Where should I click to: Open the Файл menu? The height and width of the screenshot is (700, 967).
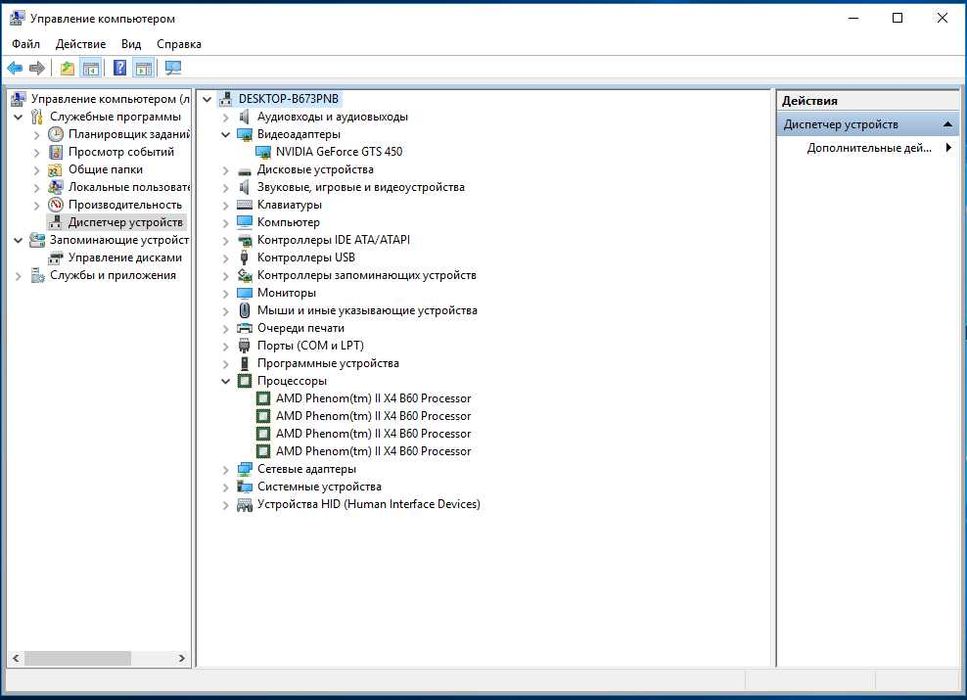coord(26,44)
